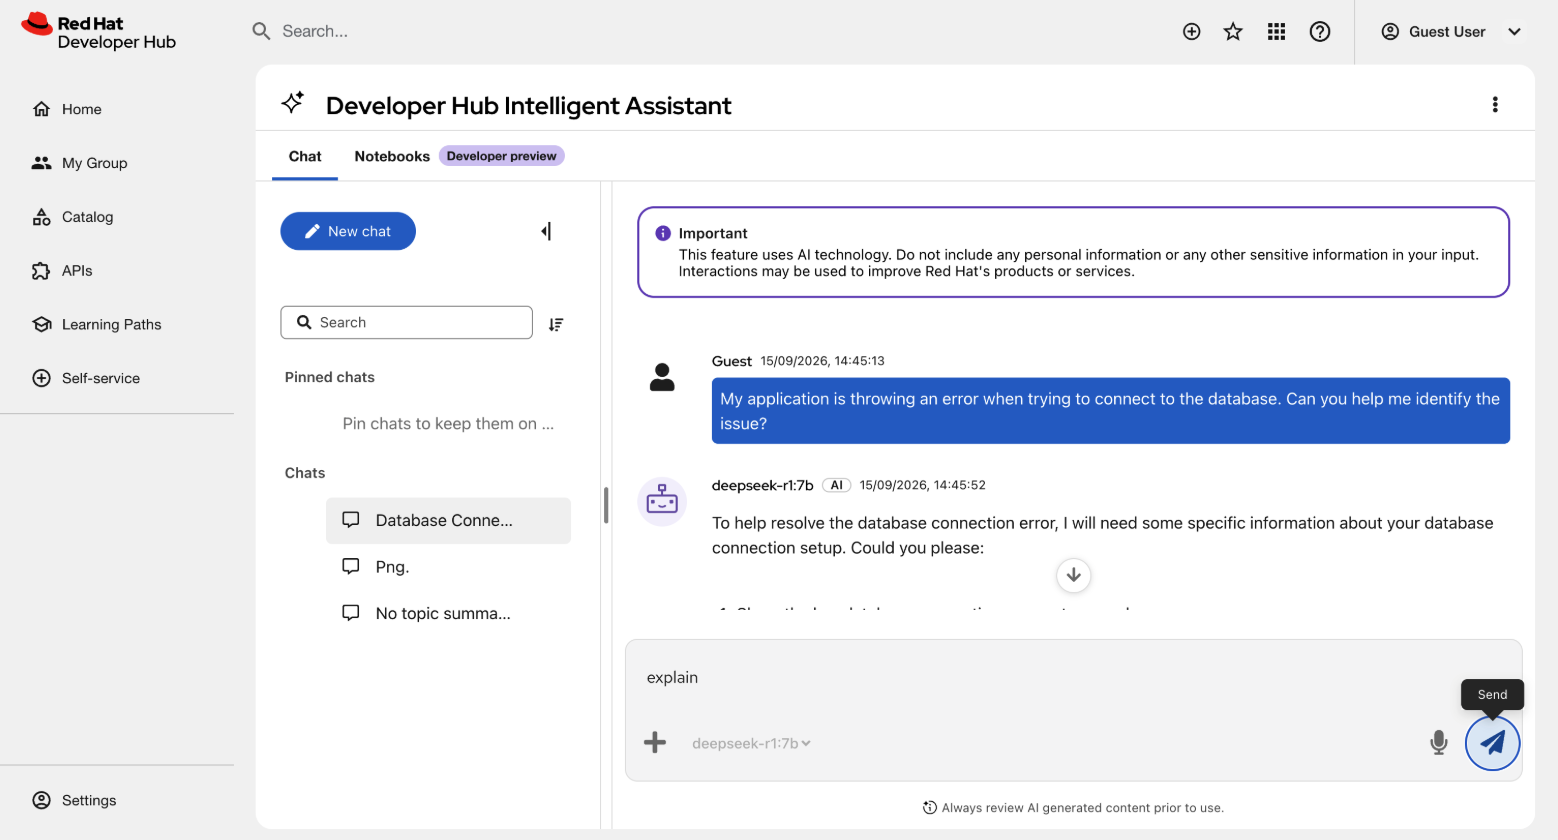Click the Guest user avatar icon
The height and width of the screenshot is (840, 1558).
pyautogui.click(x=662, y=378)
